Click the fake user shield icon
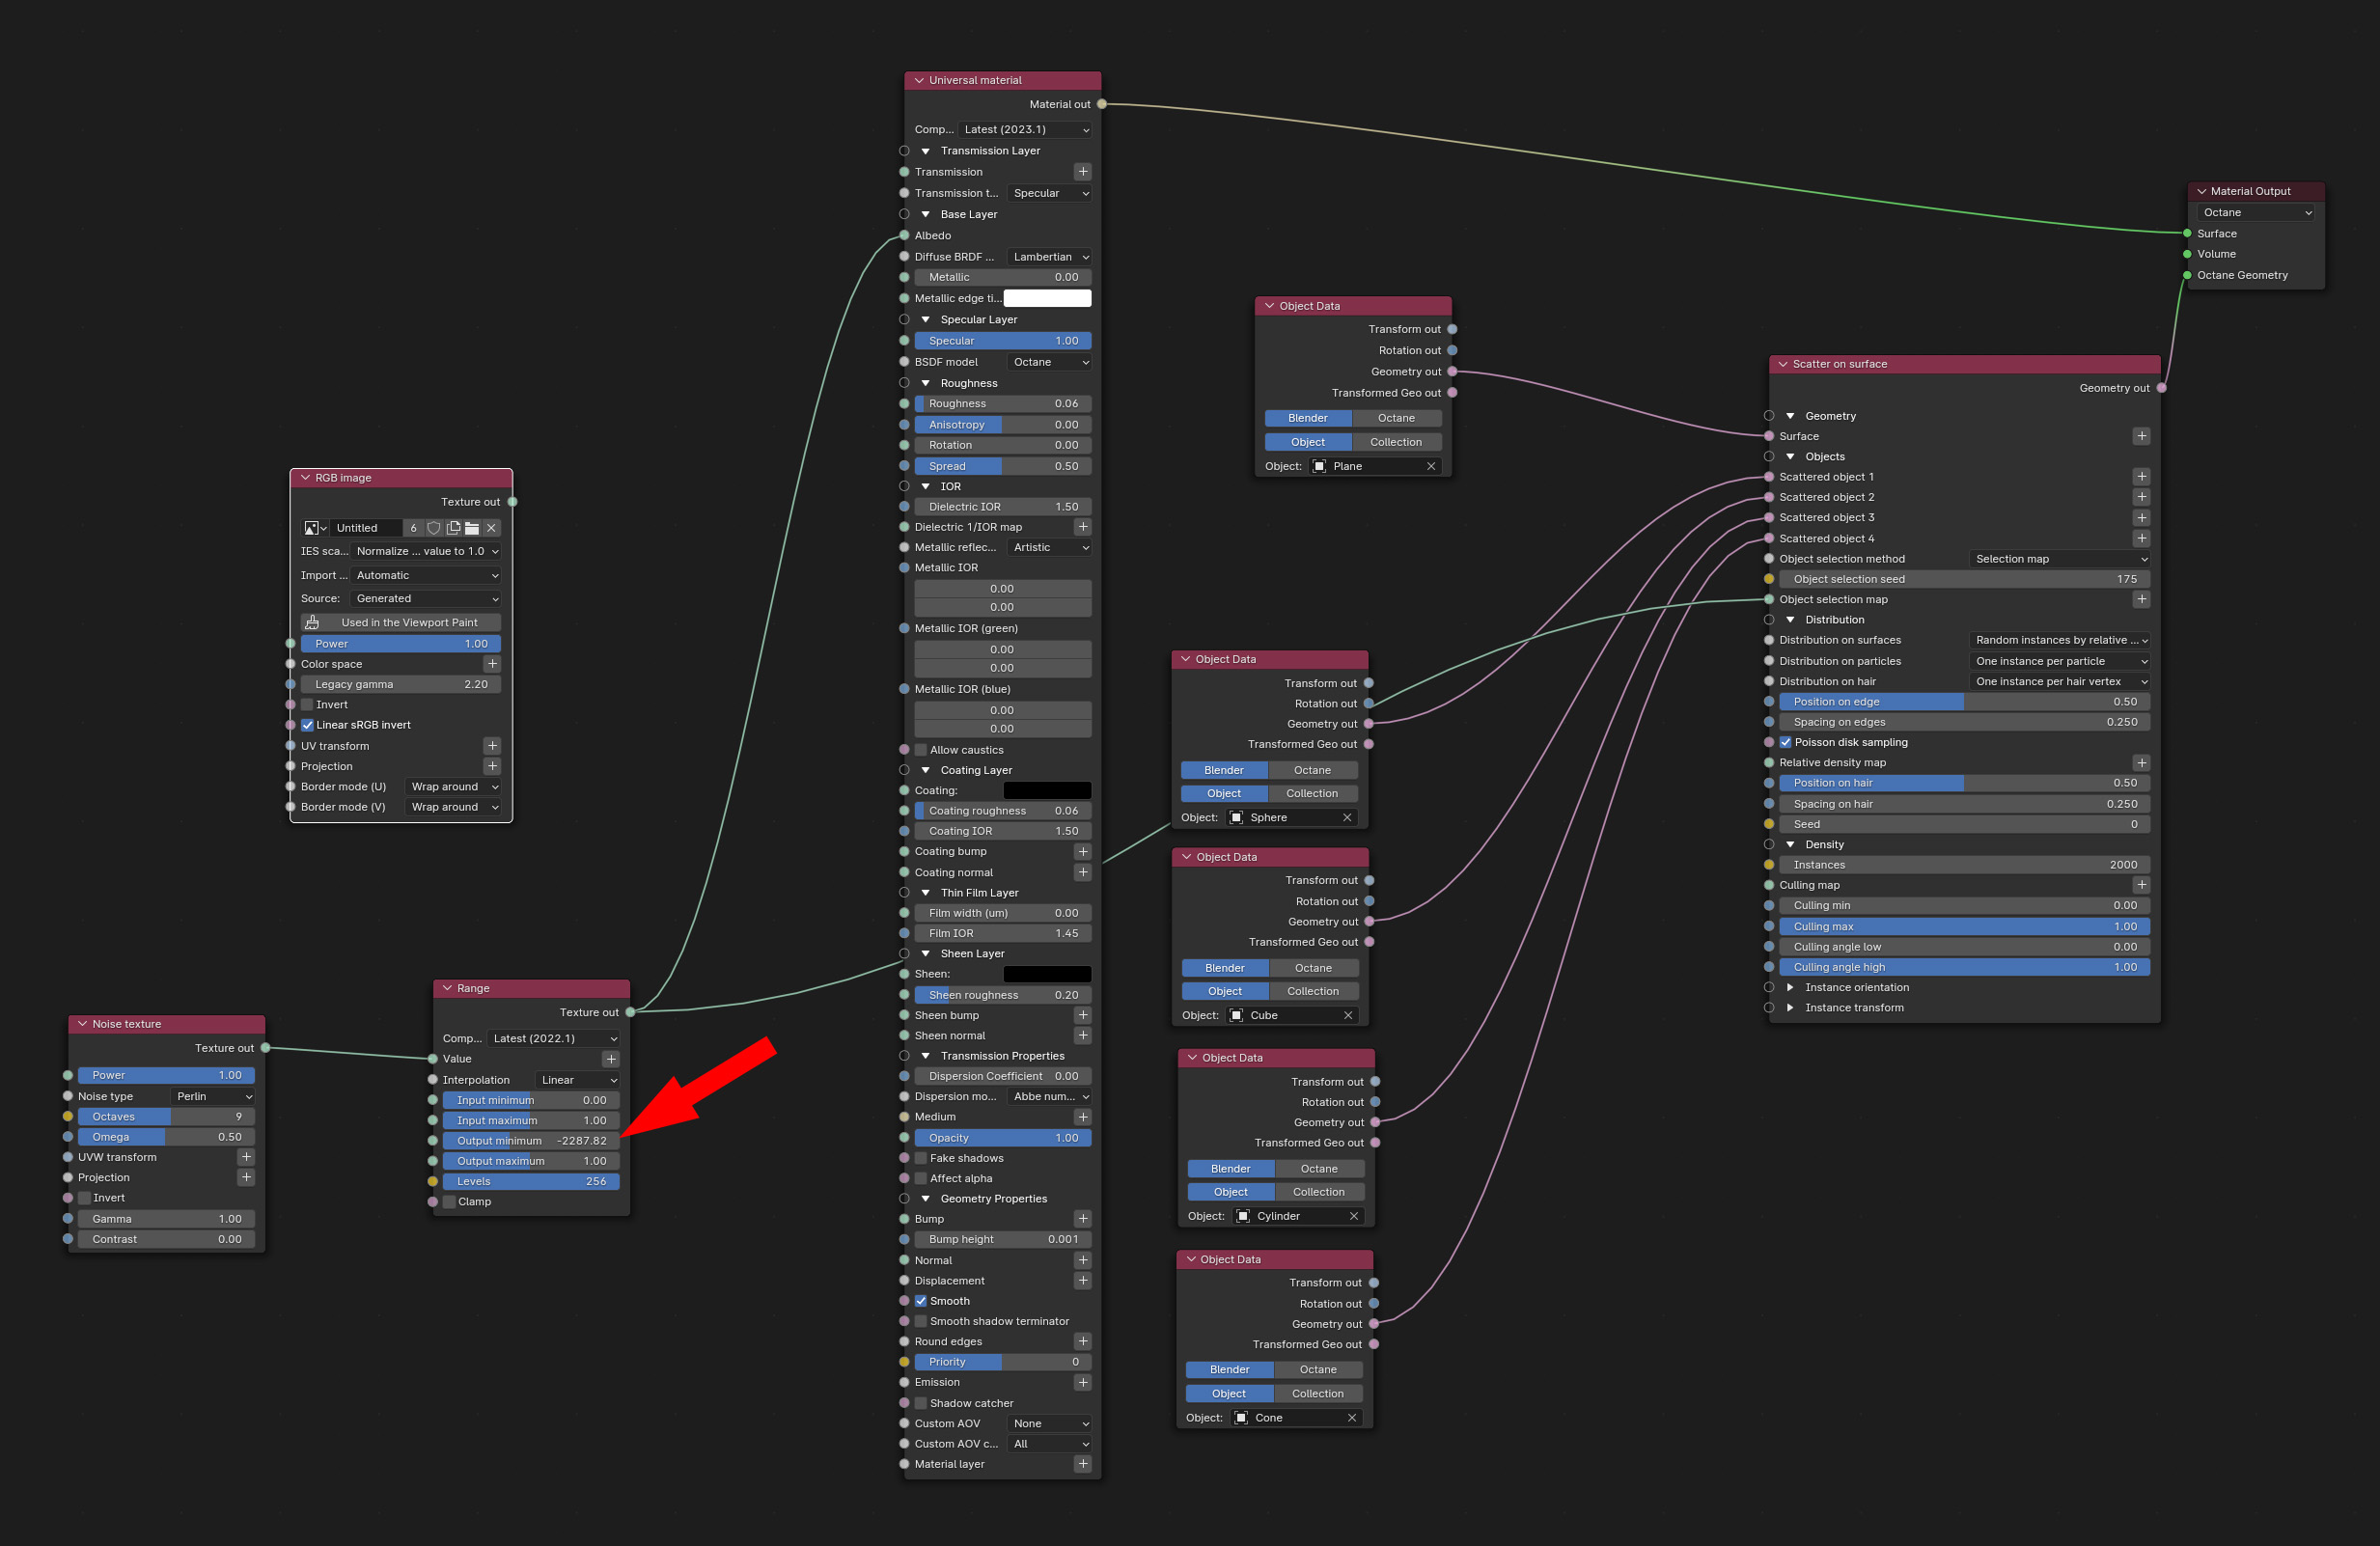The width and height of the screenshot is (2380, 1546). [x=434, y=528]
